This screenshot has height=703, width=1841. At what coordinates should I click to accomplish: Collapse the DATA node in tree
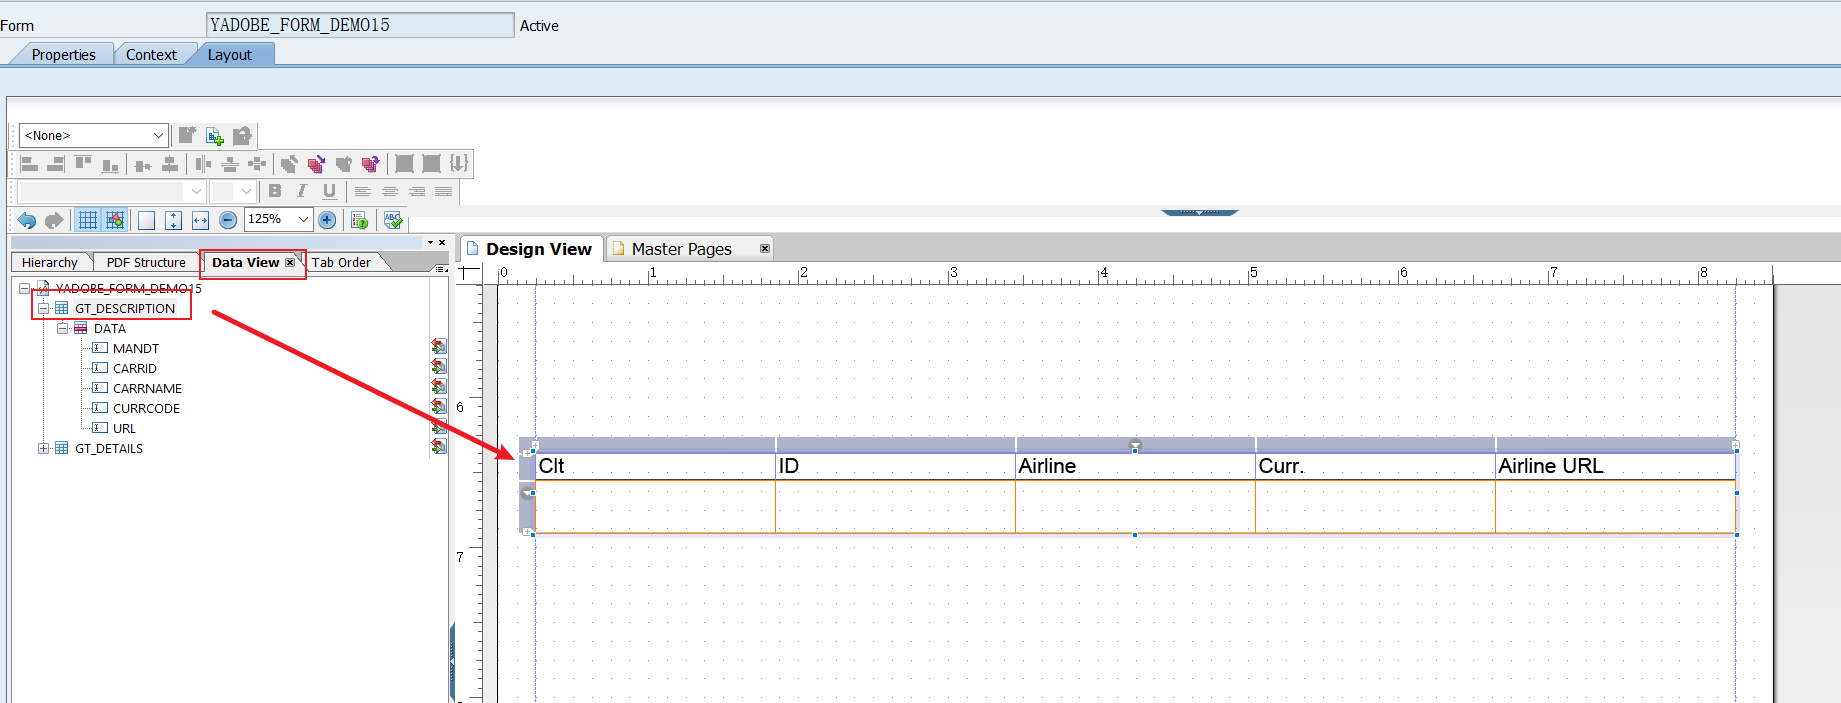pos(62,328)
